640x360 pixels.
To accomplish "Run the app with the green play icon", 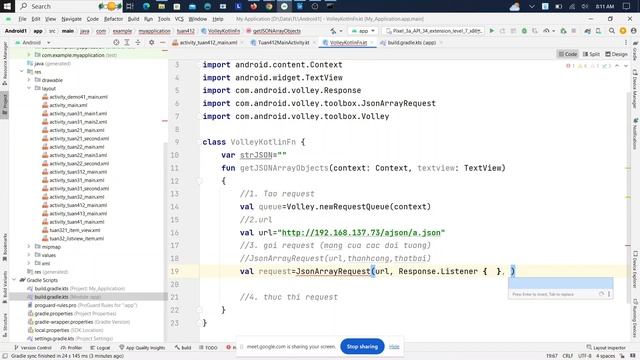I will tap(492, 31).
